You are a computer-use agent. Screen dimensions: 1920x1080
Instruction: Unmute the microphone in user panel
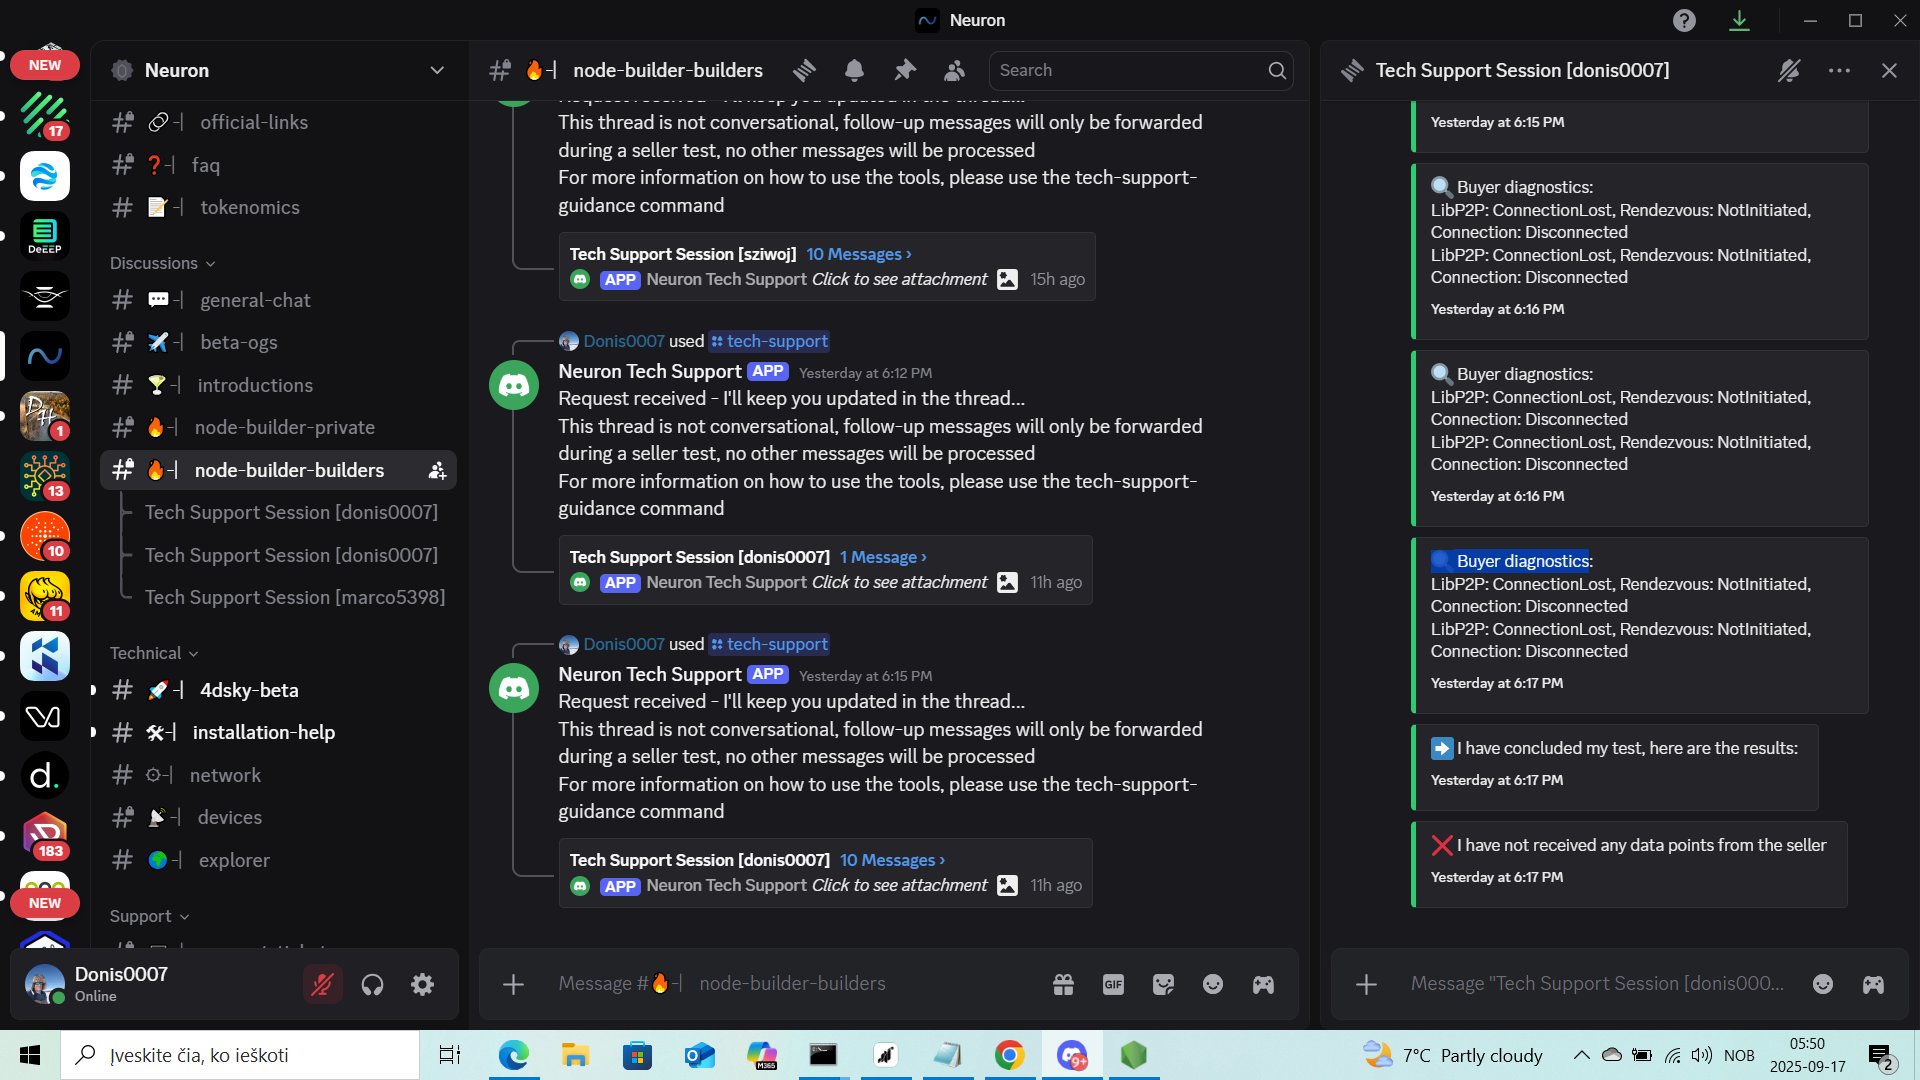[x=322, y=985]
